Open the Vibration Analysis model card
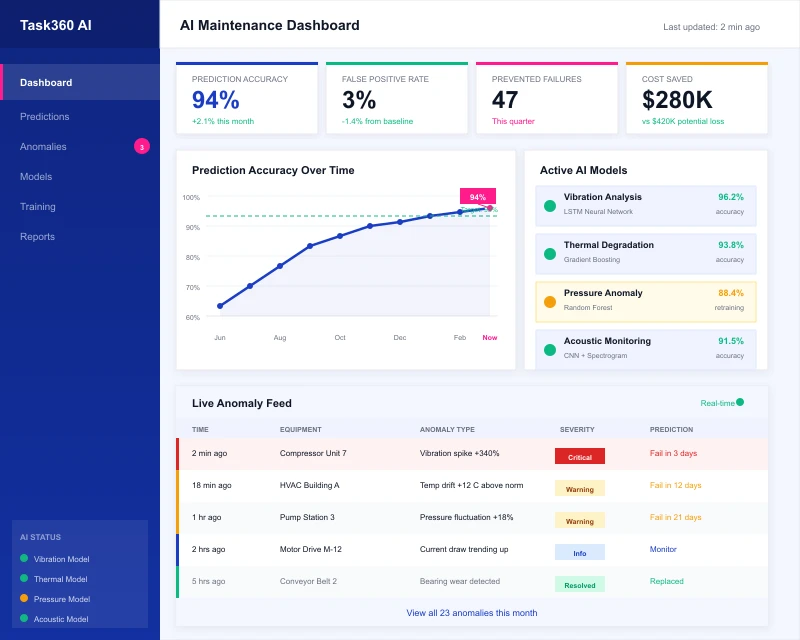Viewport: 800px width, 640px height. tap(645, 206)
